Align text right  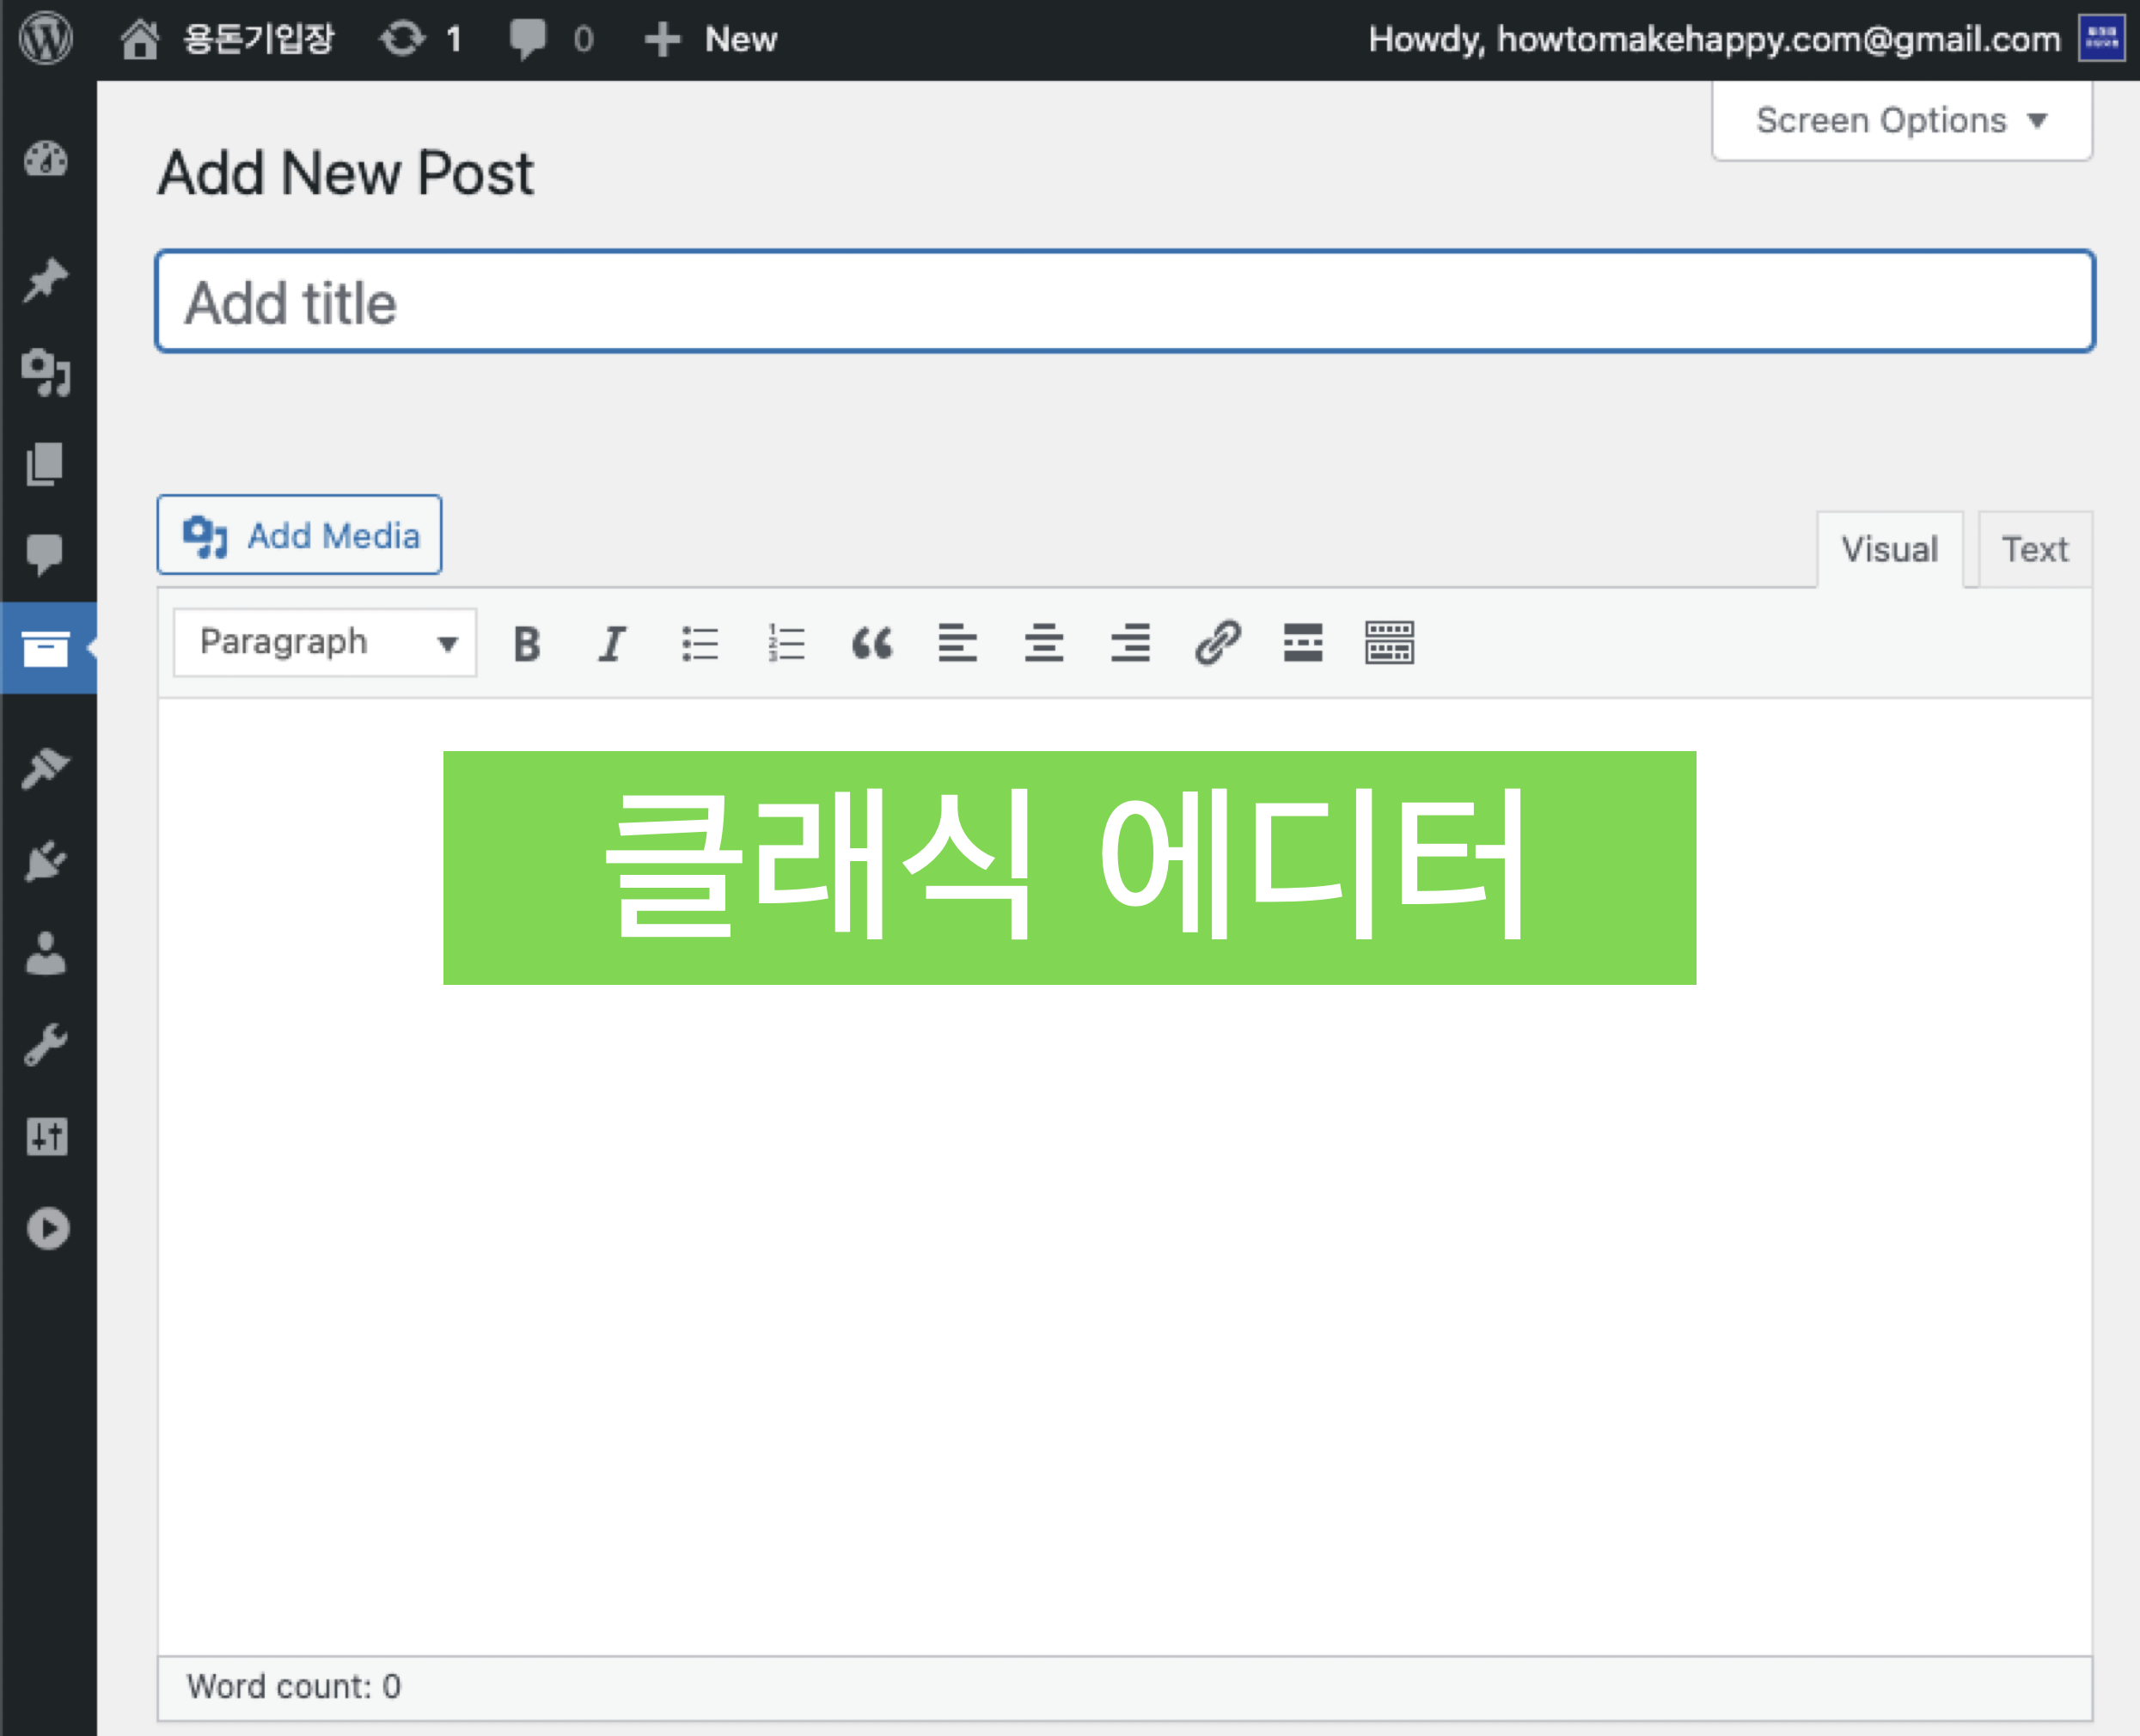[x=1130, y=643]
